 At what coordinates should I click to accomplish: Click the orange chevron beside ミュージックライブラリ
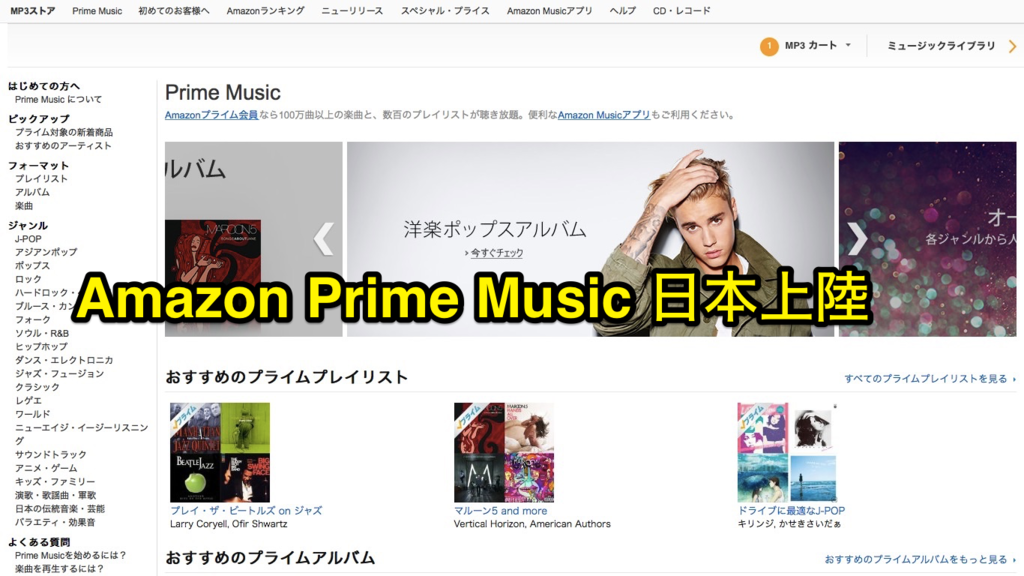[x=1012, y=46]
